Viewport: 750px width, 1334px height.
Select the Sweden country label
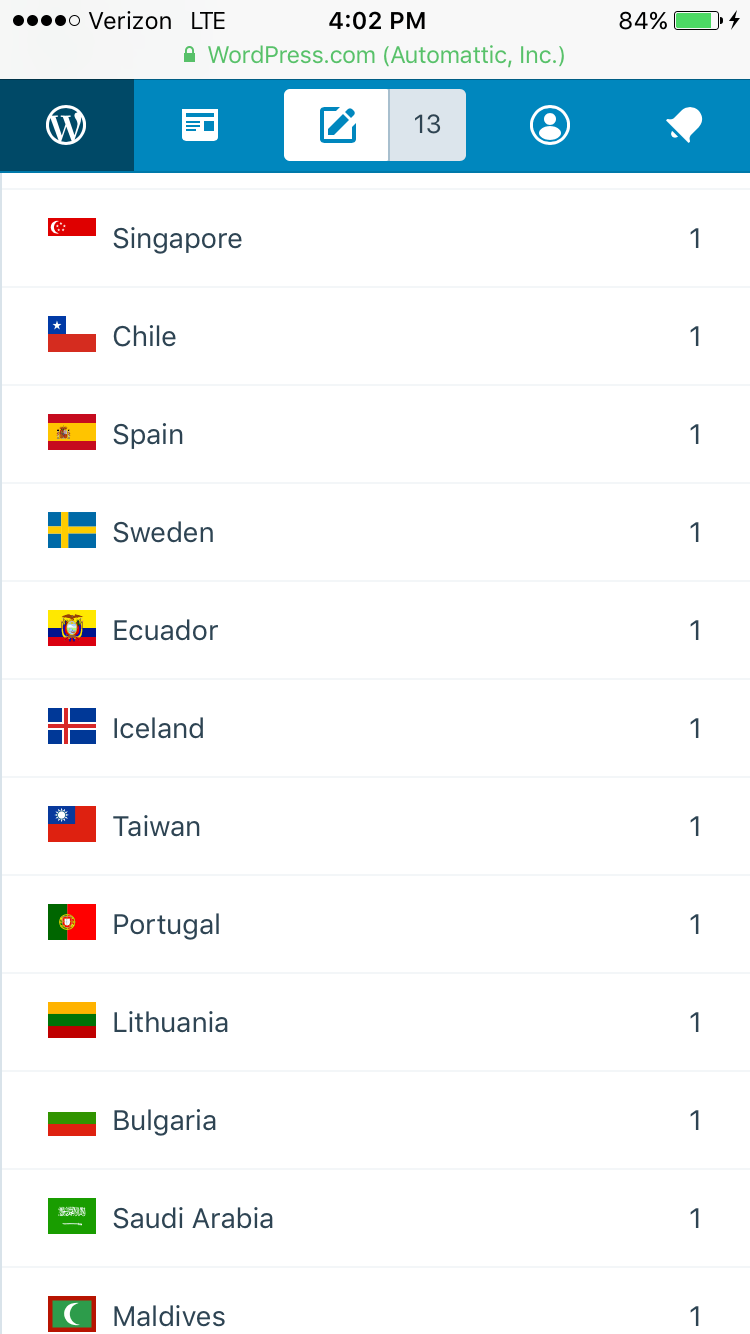point(163,533)
